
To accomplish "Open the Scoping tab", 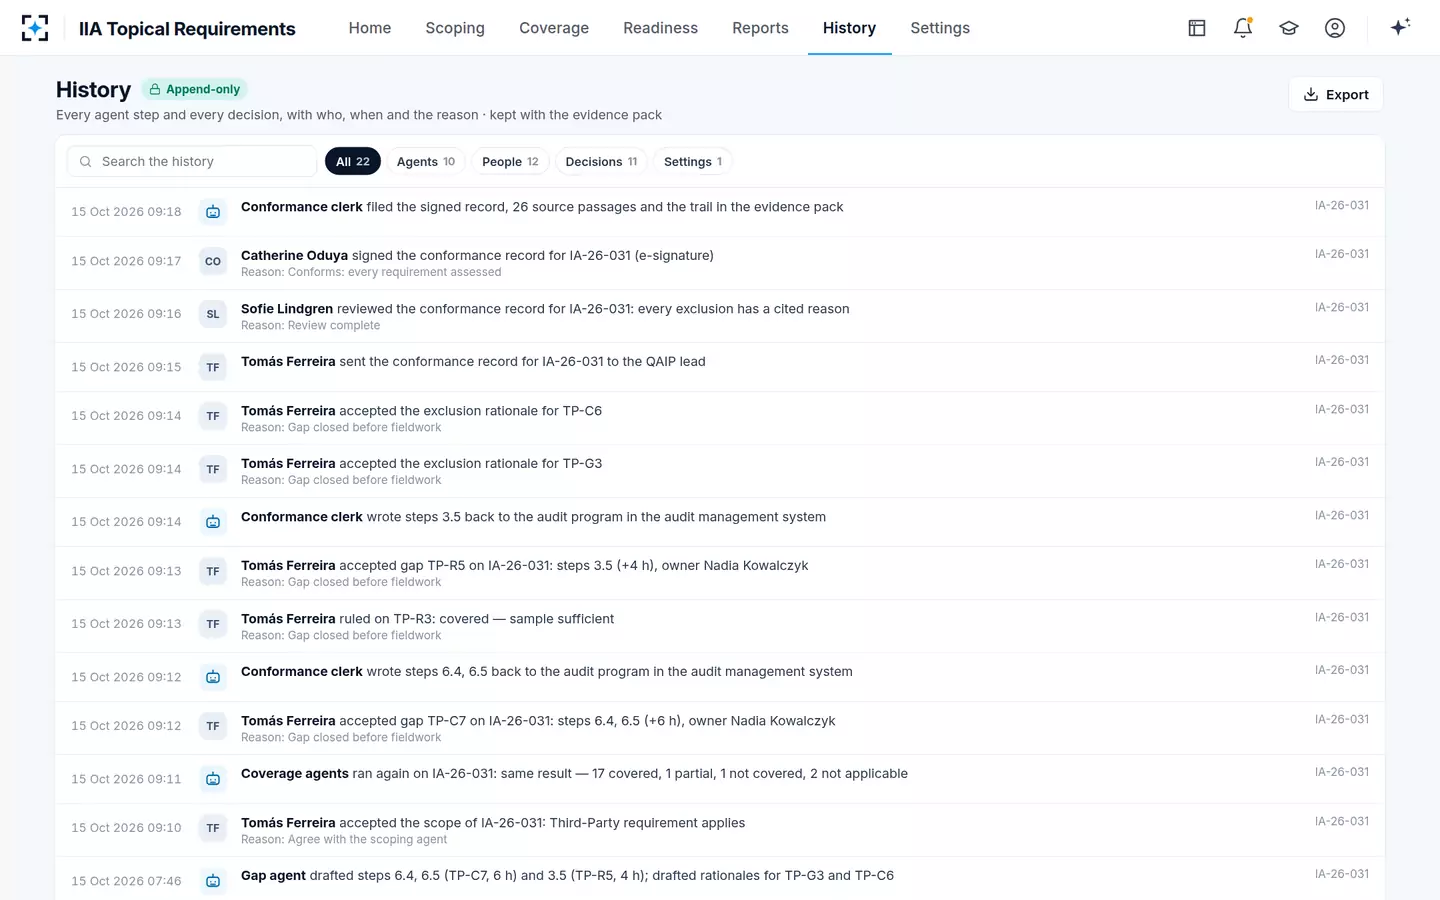I will (x=455, y=28).
